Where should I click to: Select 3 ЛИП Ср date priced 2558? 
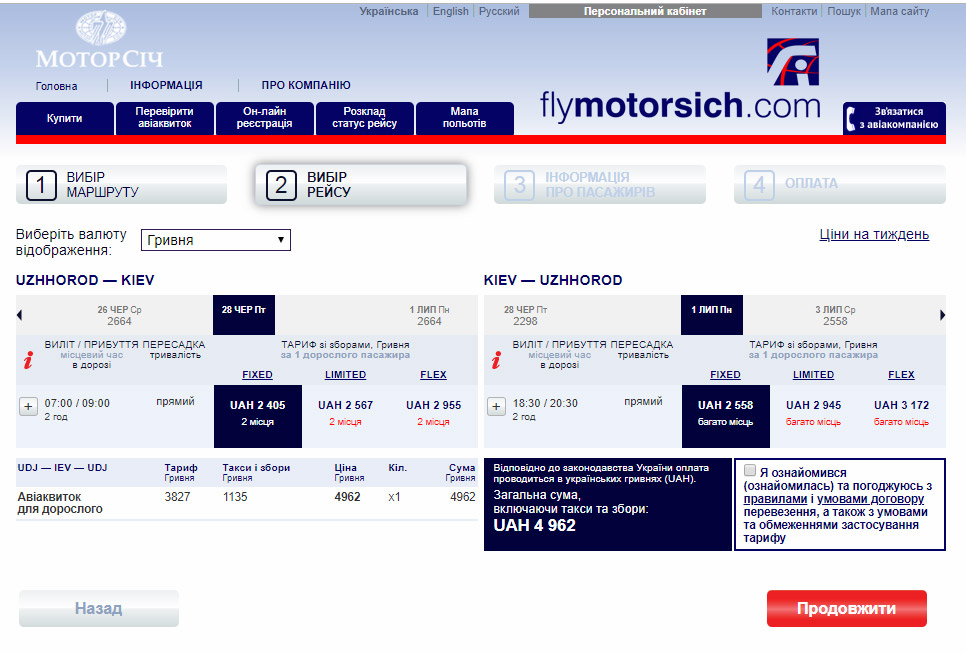coord(835,315)
